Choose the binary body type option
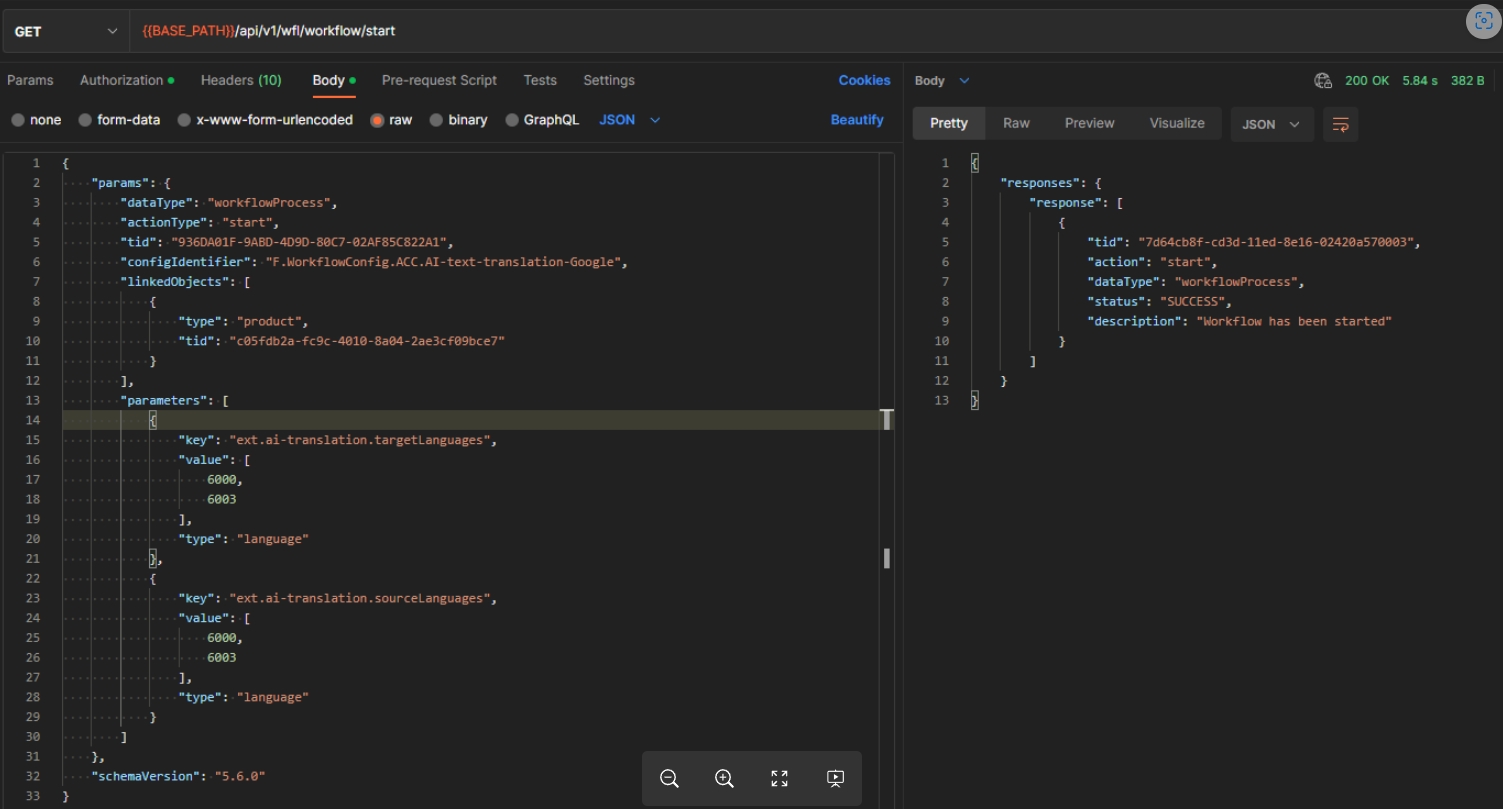Image resolution: width=1503 pixels, height=809 pixels. (x=436, y=120)
